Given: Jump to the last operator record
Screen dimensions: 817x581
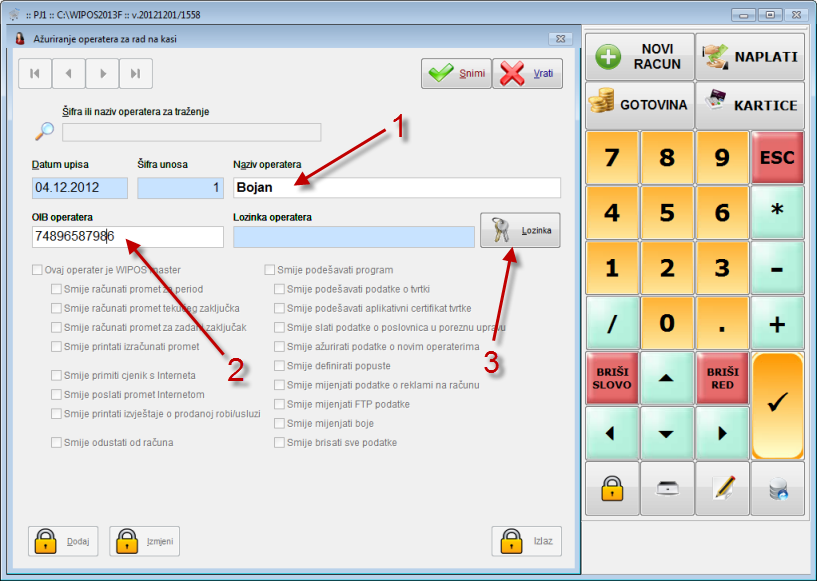Looking at the screenshot, I should pos(136,73).
